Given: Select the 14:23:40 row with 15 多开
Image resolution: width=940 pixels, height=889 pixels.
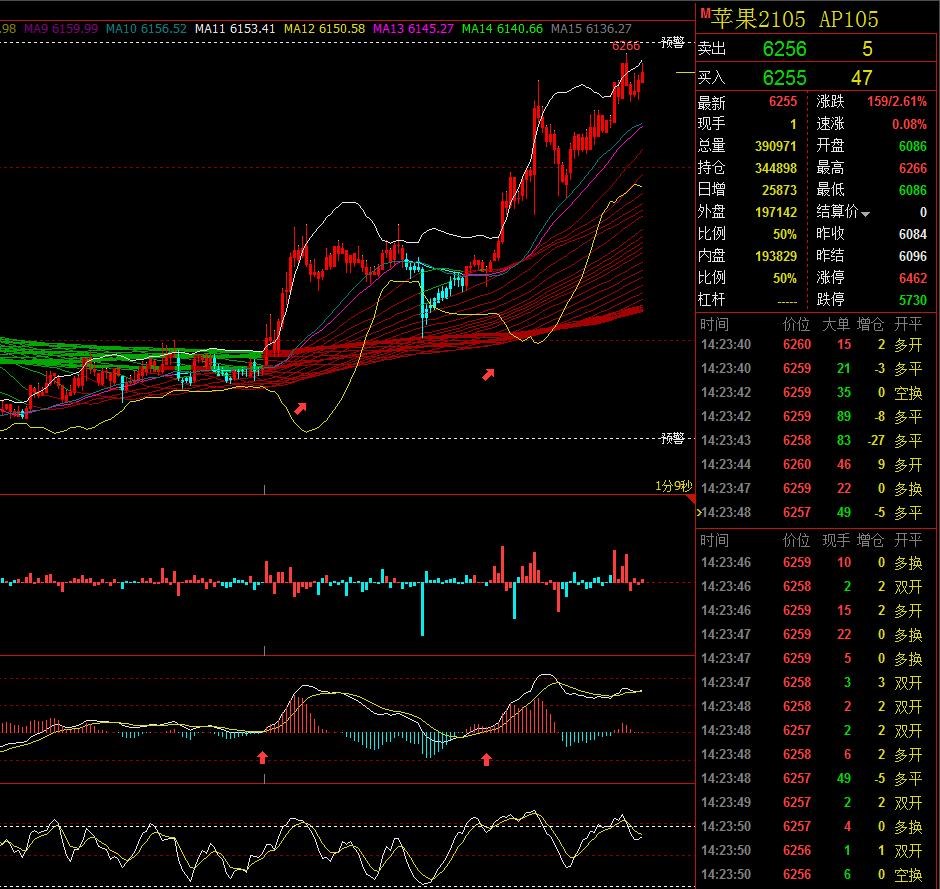Looking at the screenshot, I should click(x=815, y=345).
